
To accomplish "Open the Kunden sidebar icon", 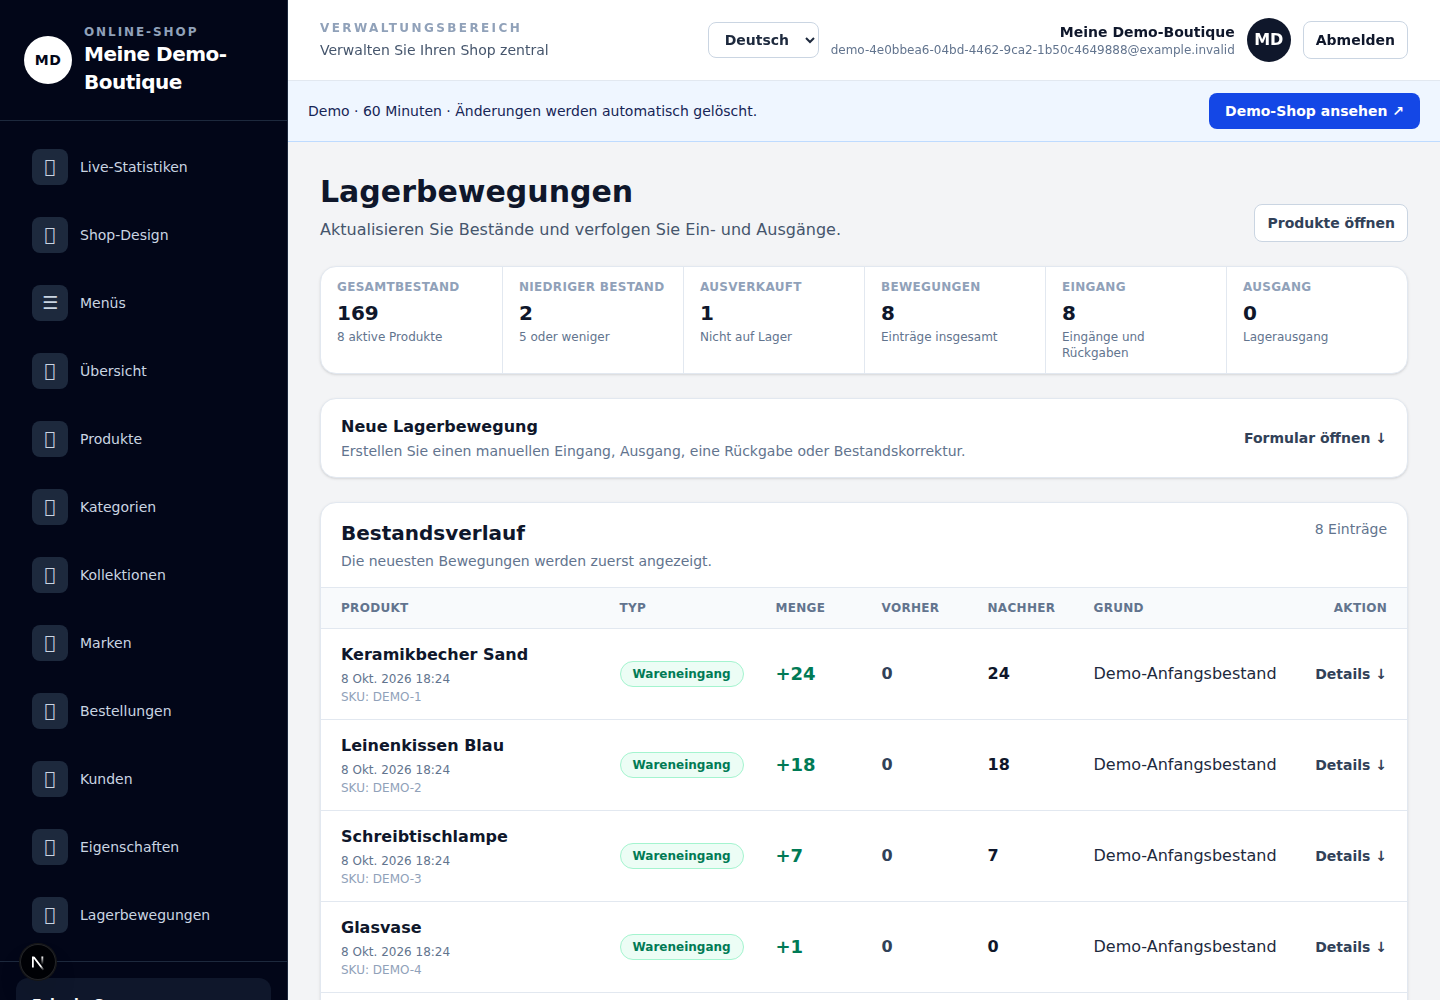I will point(50,779).
